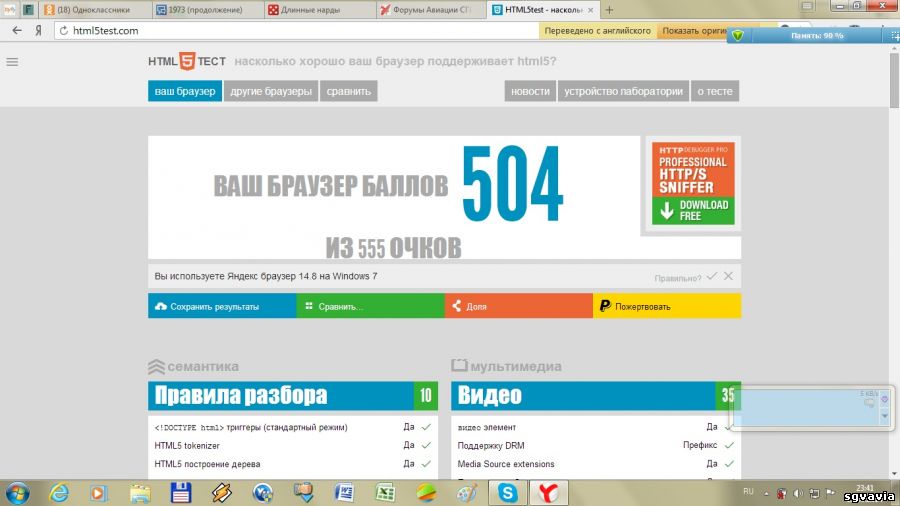The width and height of the screenshot is (900, 506).
Task: Open the 'о тесте' page link
Action: click(x=715, y=91)
